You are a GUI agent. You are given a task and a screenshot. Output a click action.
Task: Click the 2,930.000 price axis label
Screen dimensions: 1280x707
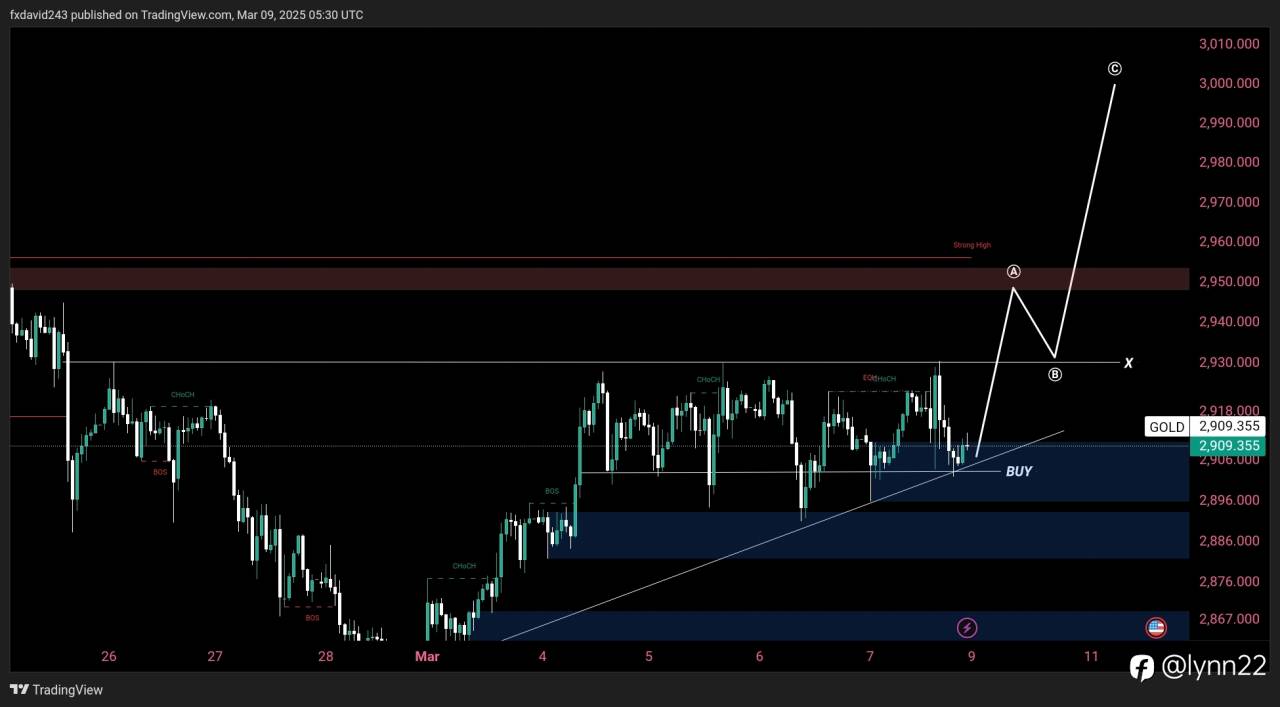(1228, 362)
